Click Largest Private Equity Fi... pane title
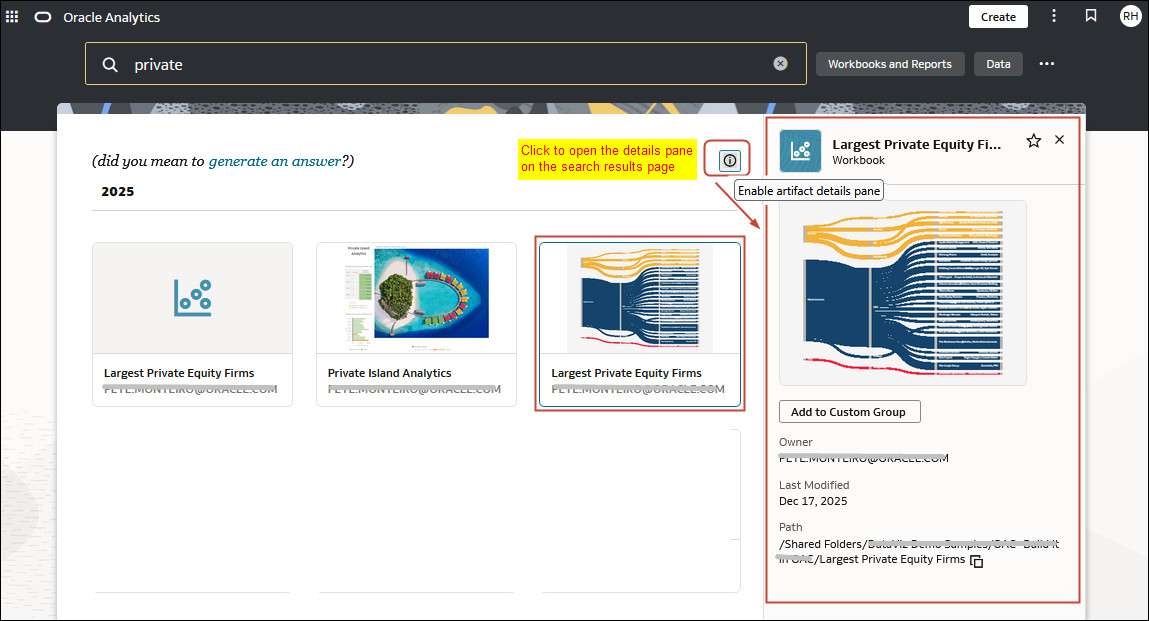1149x621 pixels. tap(917, 144)
